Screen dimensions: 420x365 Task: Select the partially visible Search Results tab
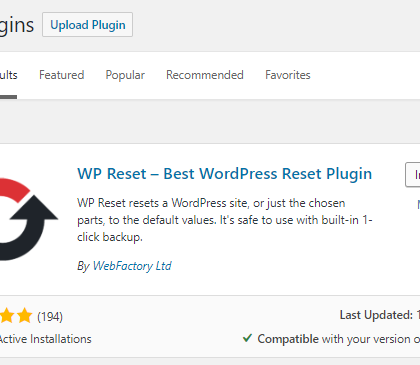[8, 75]
